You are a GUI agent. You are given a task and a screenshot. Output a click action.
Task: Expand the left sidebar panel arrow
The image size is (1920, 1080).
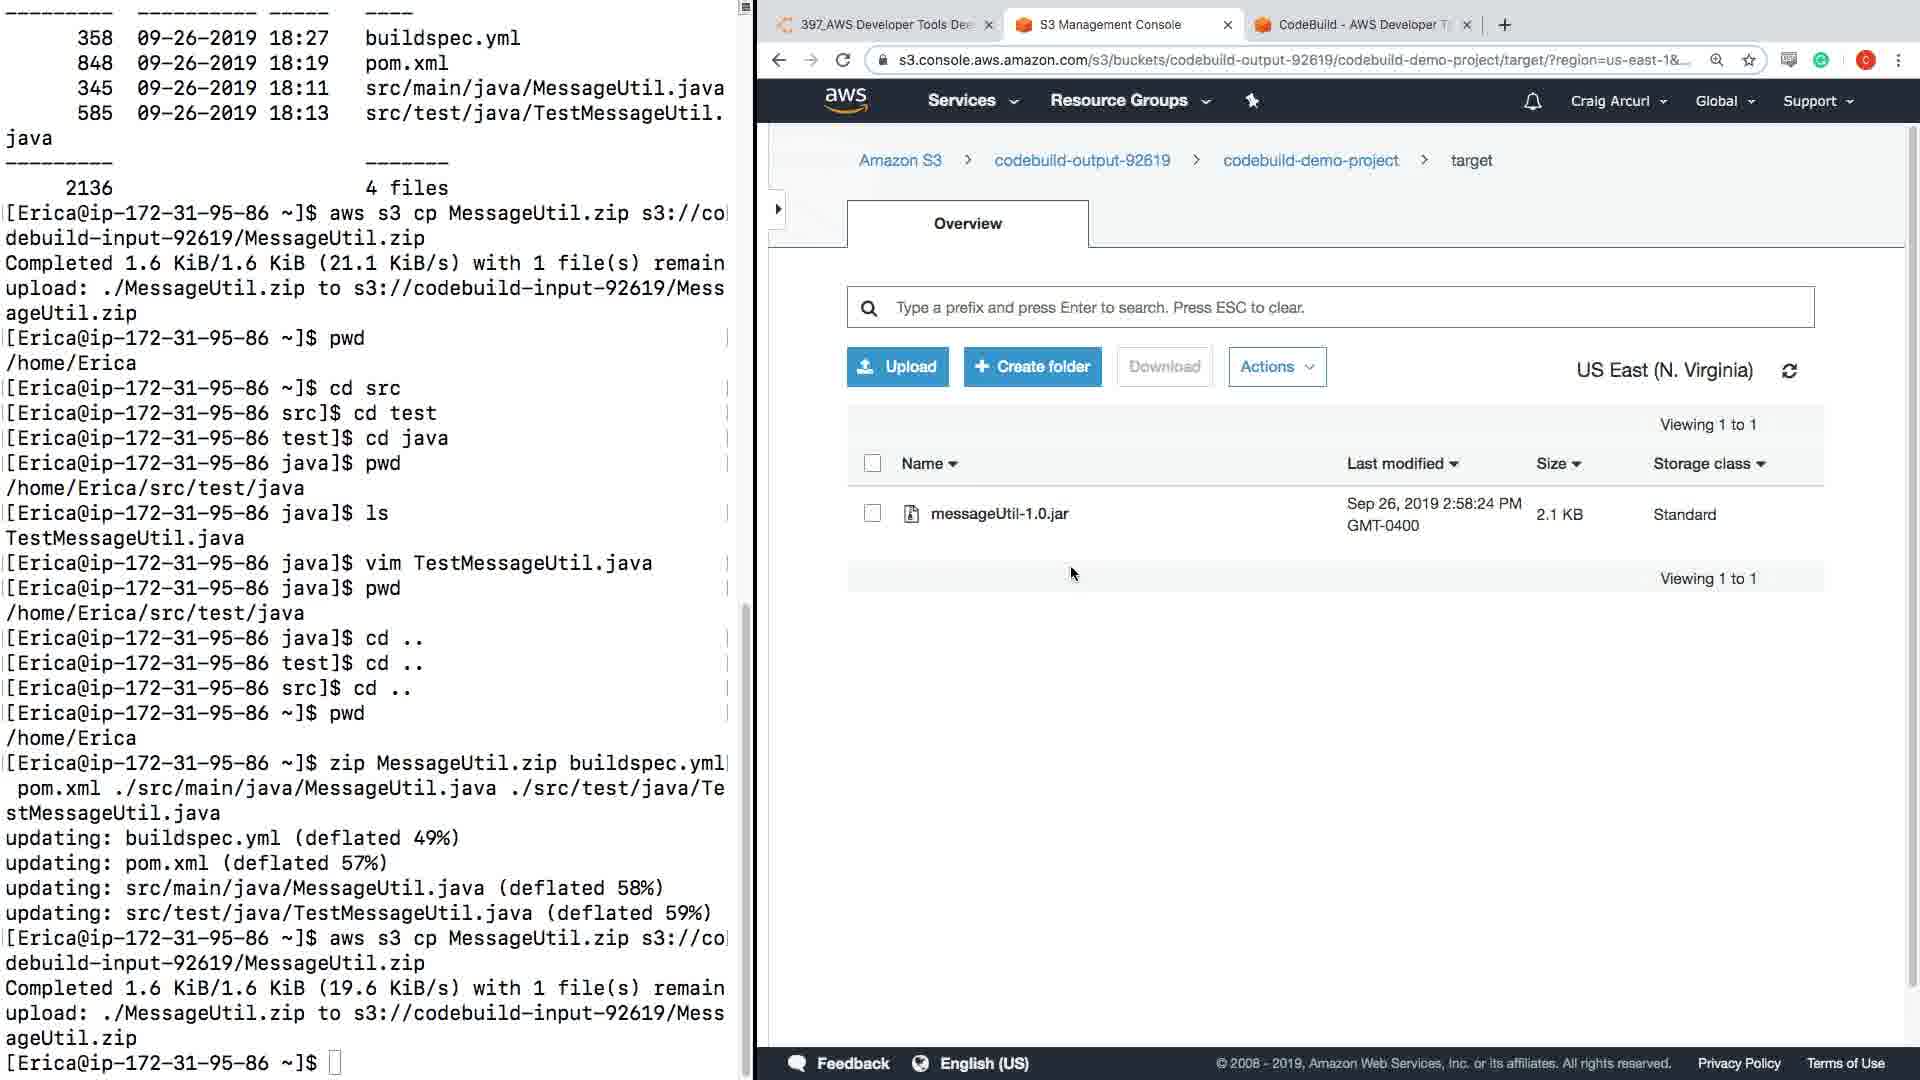tap(778, 209)
